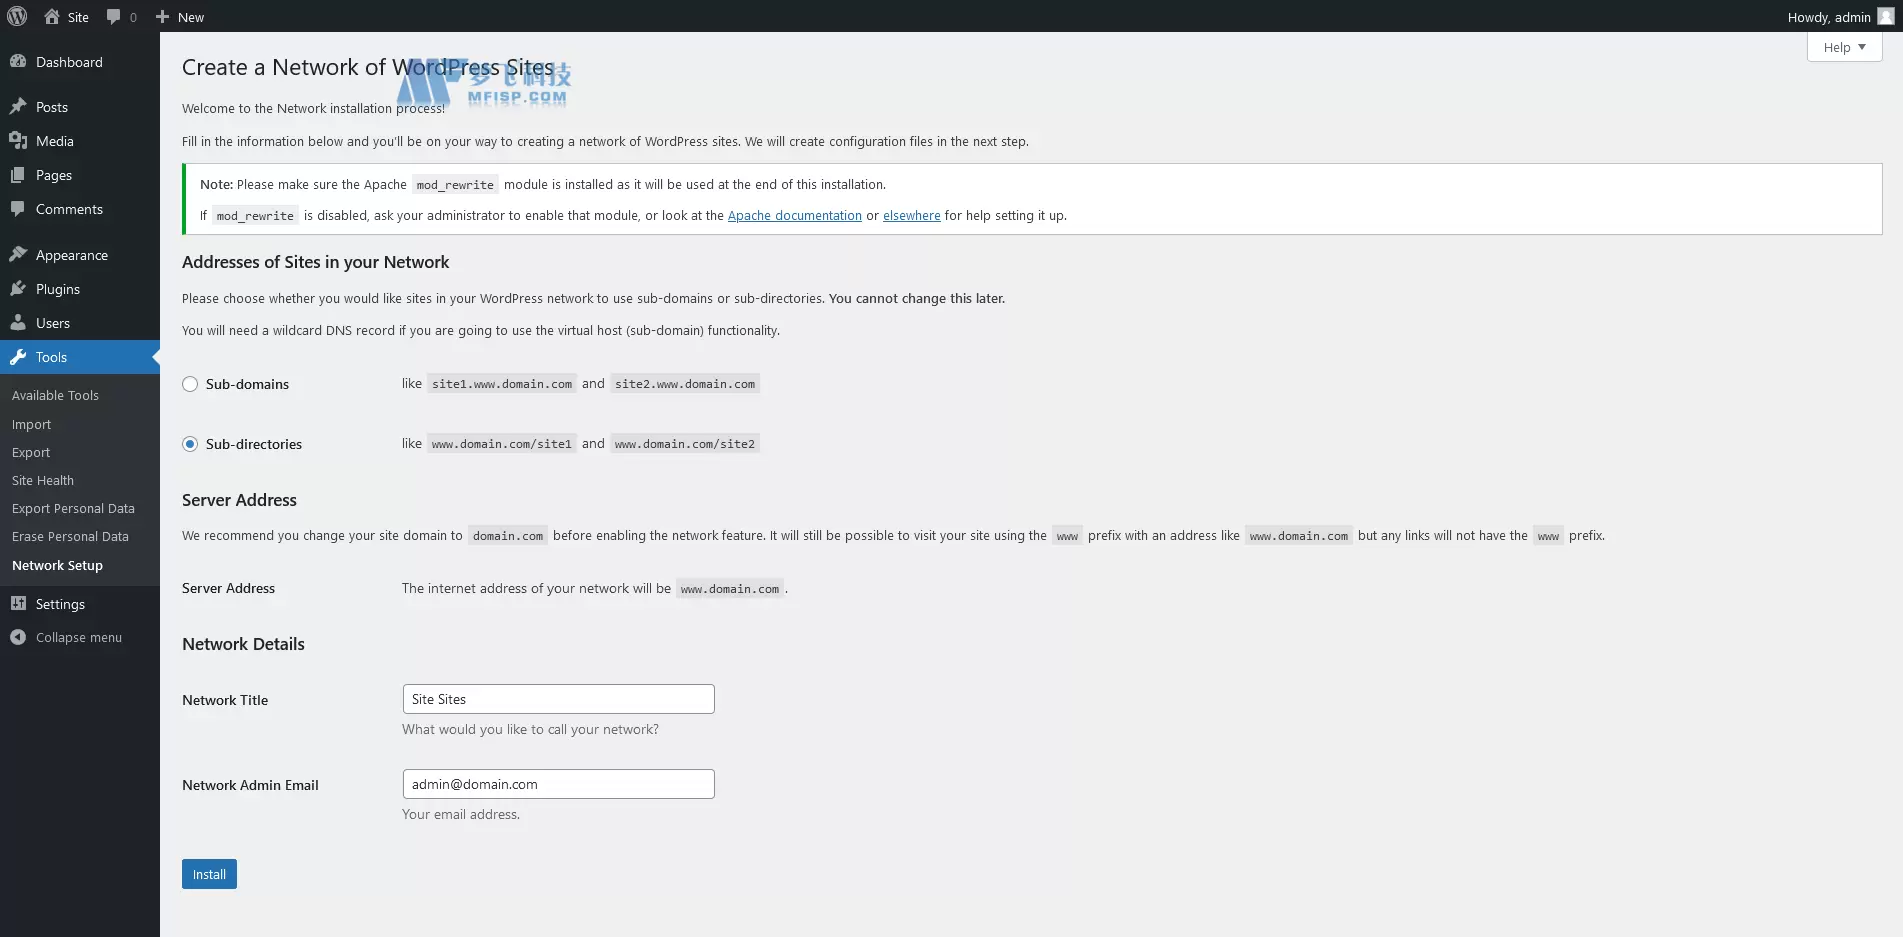Click the WordPress logo in admin bar
Viewport: 1903px width, 937px height.
(17, 16)
